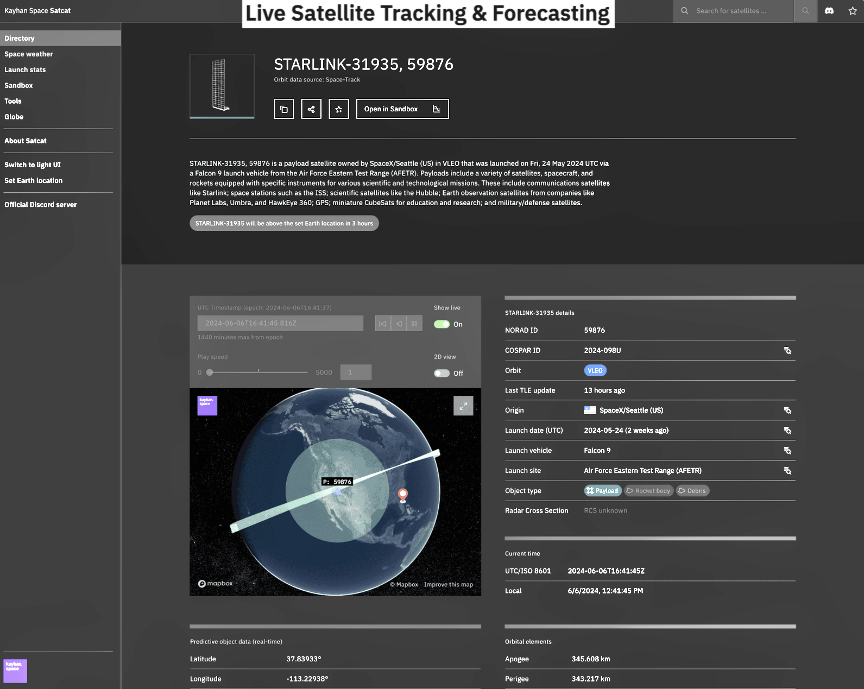
Task: Click the play reverse control
Action: click(x=399, y=324)
